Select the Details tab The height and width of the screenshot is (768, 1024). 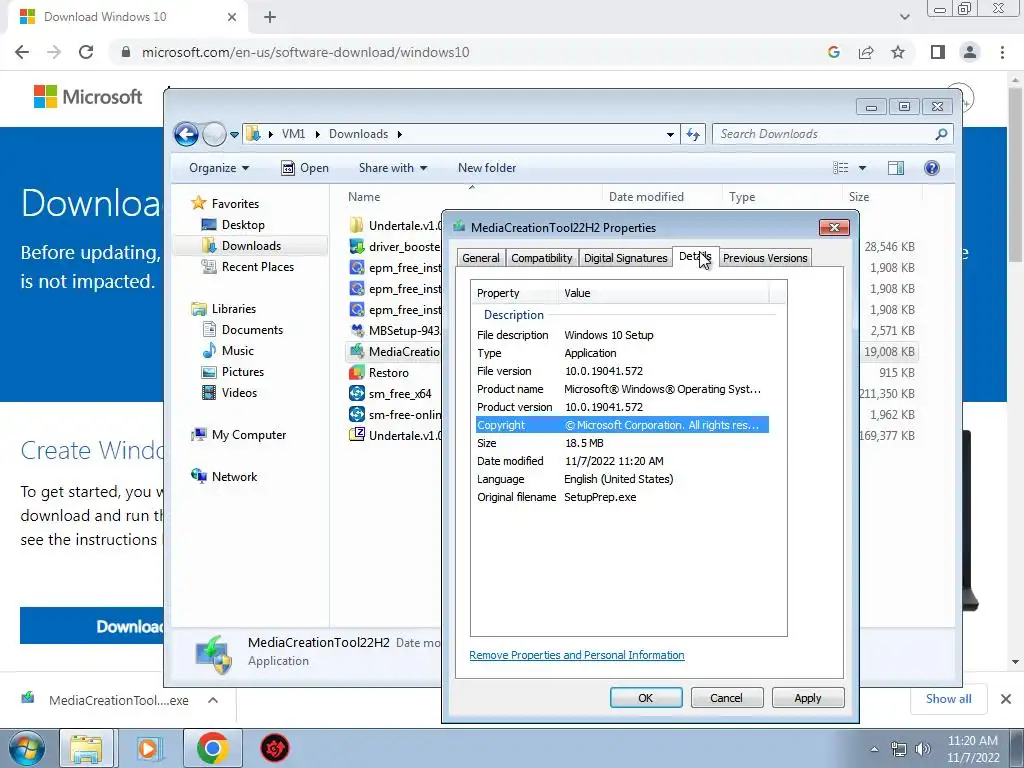click(x=696, y=257)
